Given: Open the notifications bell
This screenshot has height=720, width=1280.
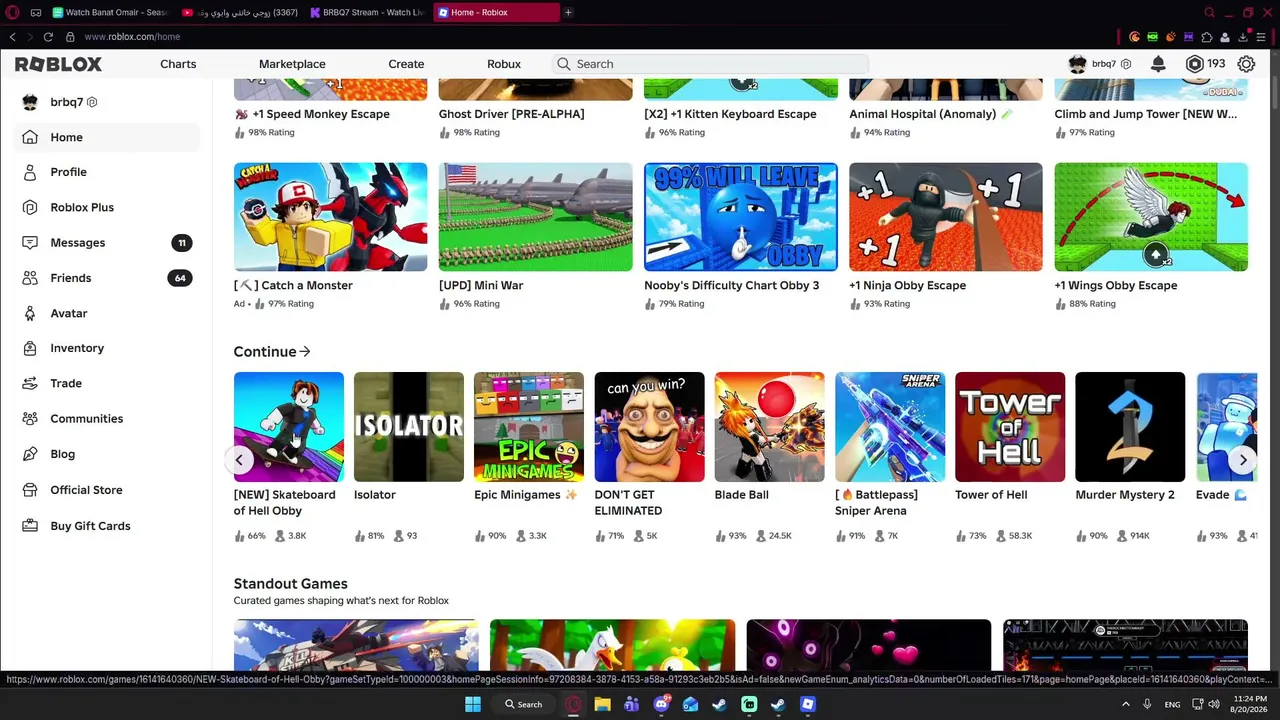Looking at the screenshot, I should (x=1158, y=64).
